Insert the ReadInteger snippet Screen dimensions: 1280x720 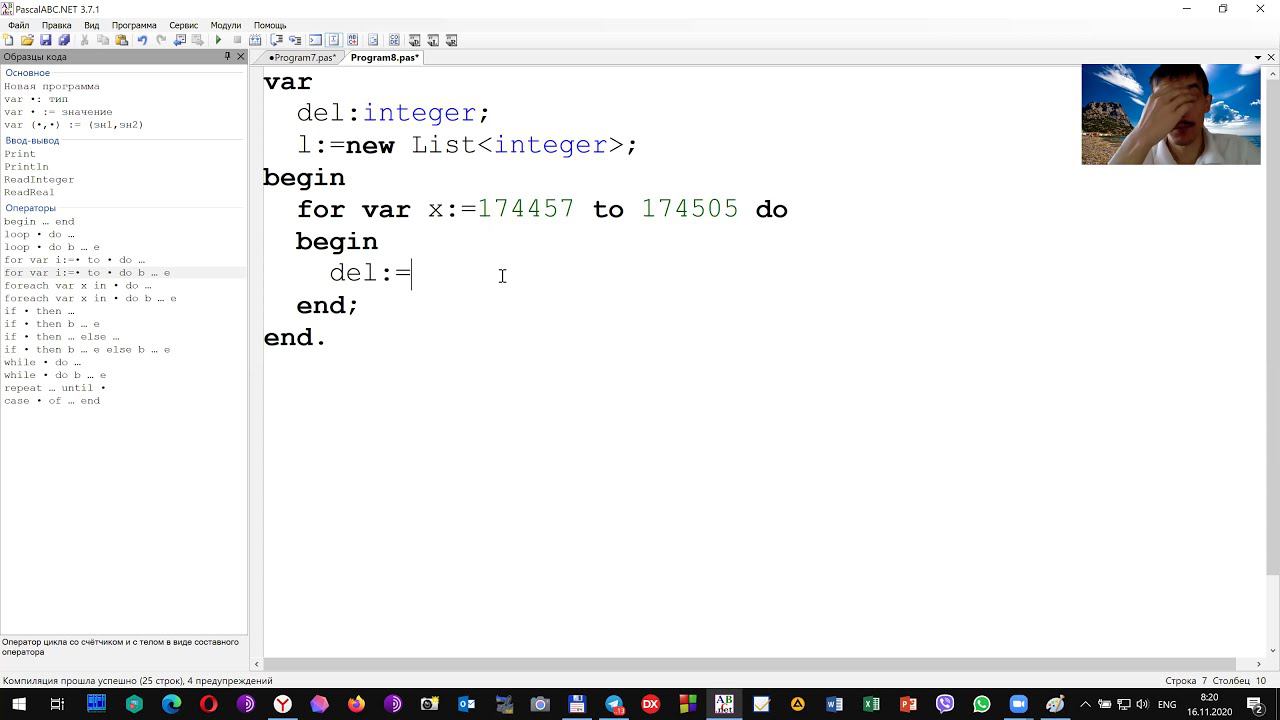coord(39,180)
